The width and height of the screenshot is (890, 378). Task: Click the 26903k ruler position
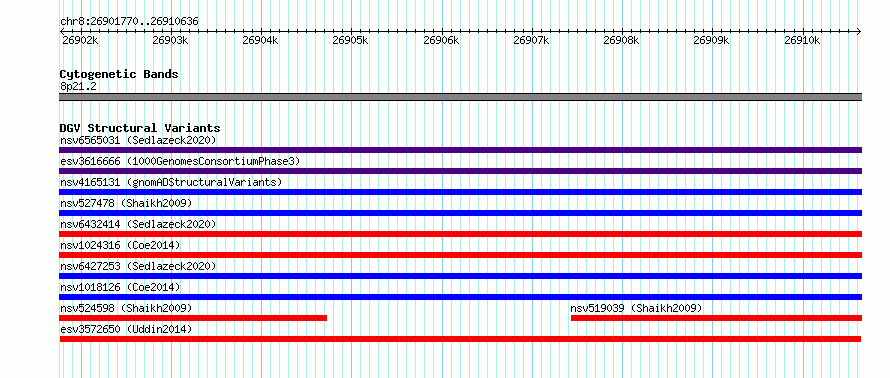[171, 41]
